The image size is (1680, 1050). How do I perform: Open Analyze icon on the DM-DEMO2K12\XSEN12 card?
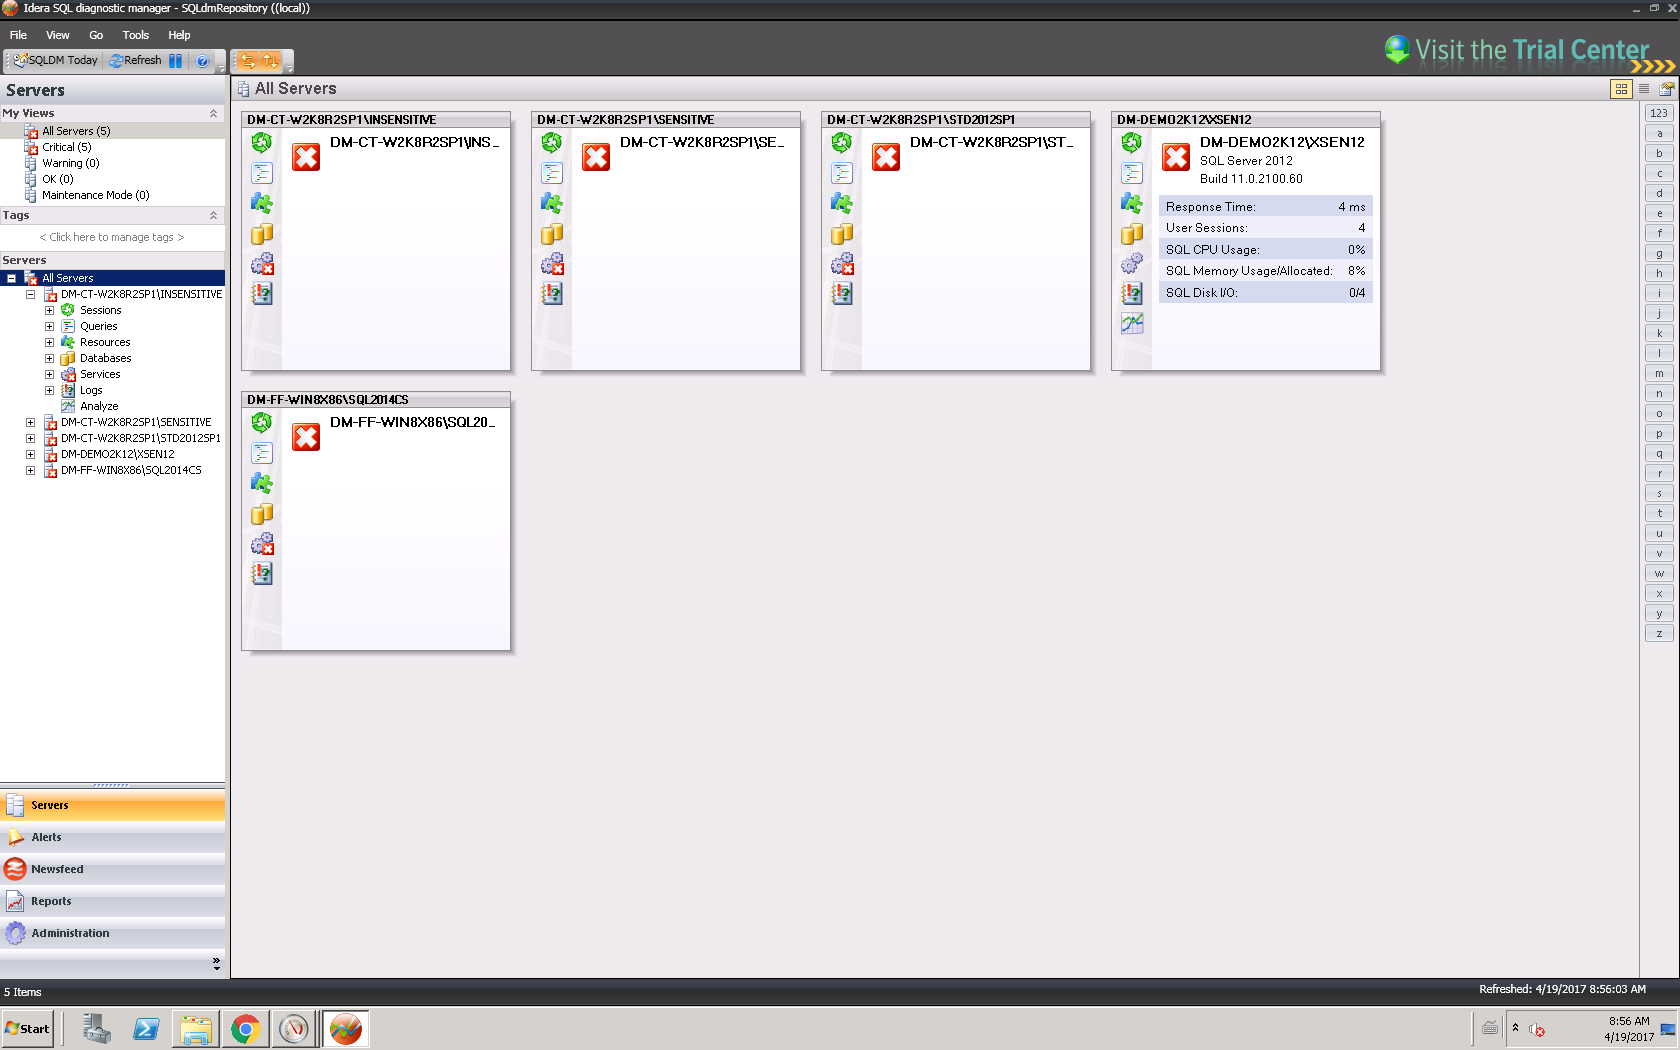click(x=1132, y=323)
